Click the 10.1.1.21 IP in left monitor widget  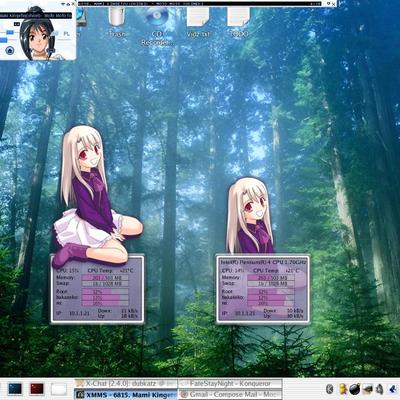(x=79, y=313)
